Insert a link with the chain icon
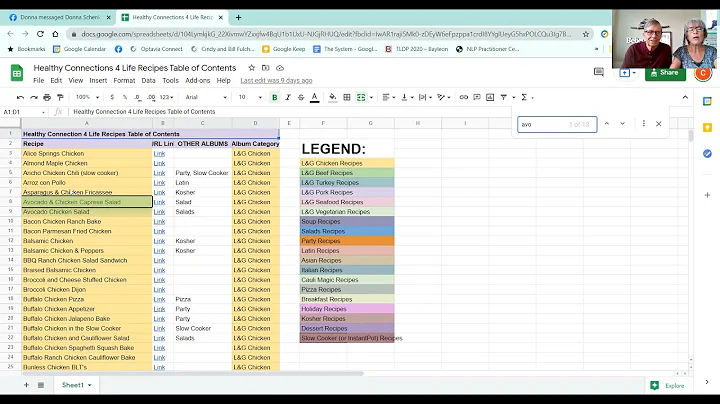This screenshot has height=404, width=720. click(464, 97)
